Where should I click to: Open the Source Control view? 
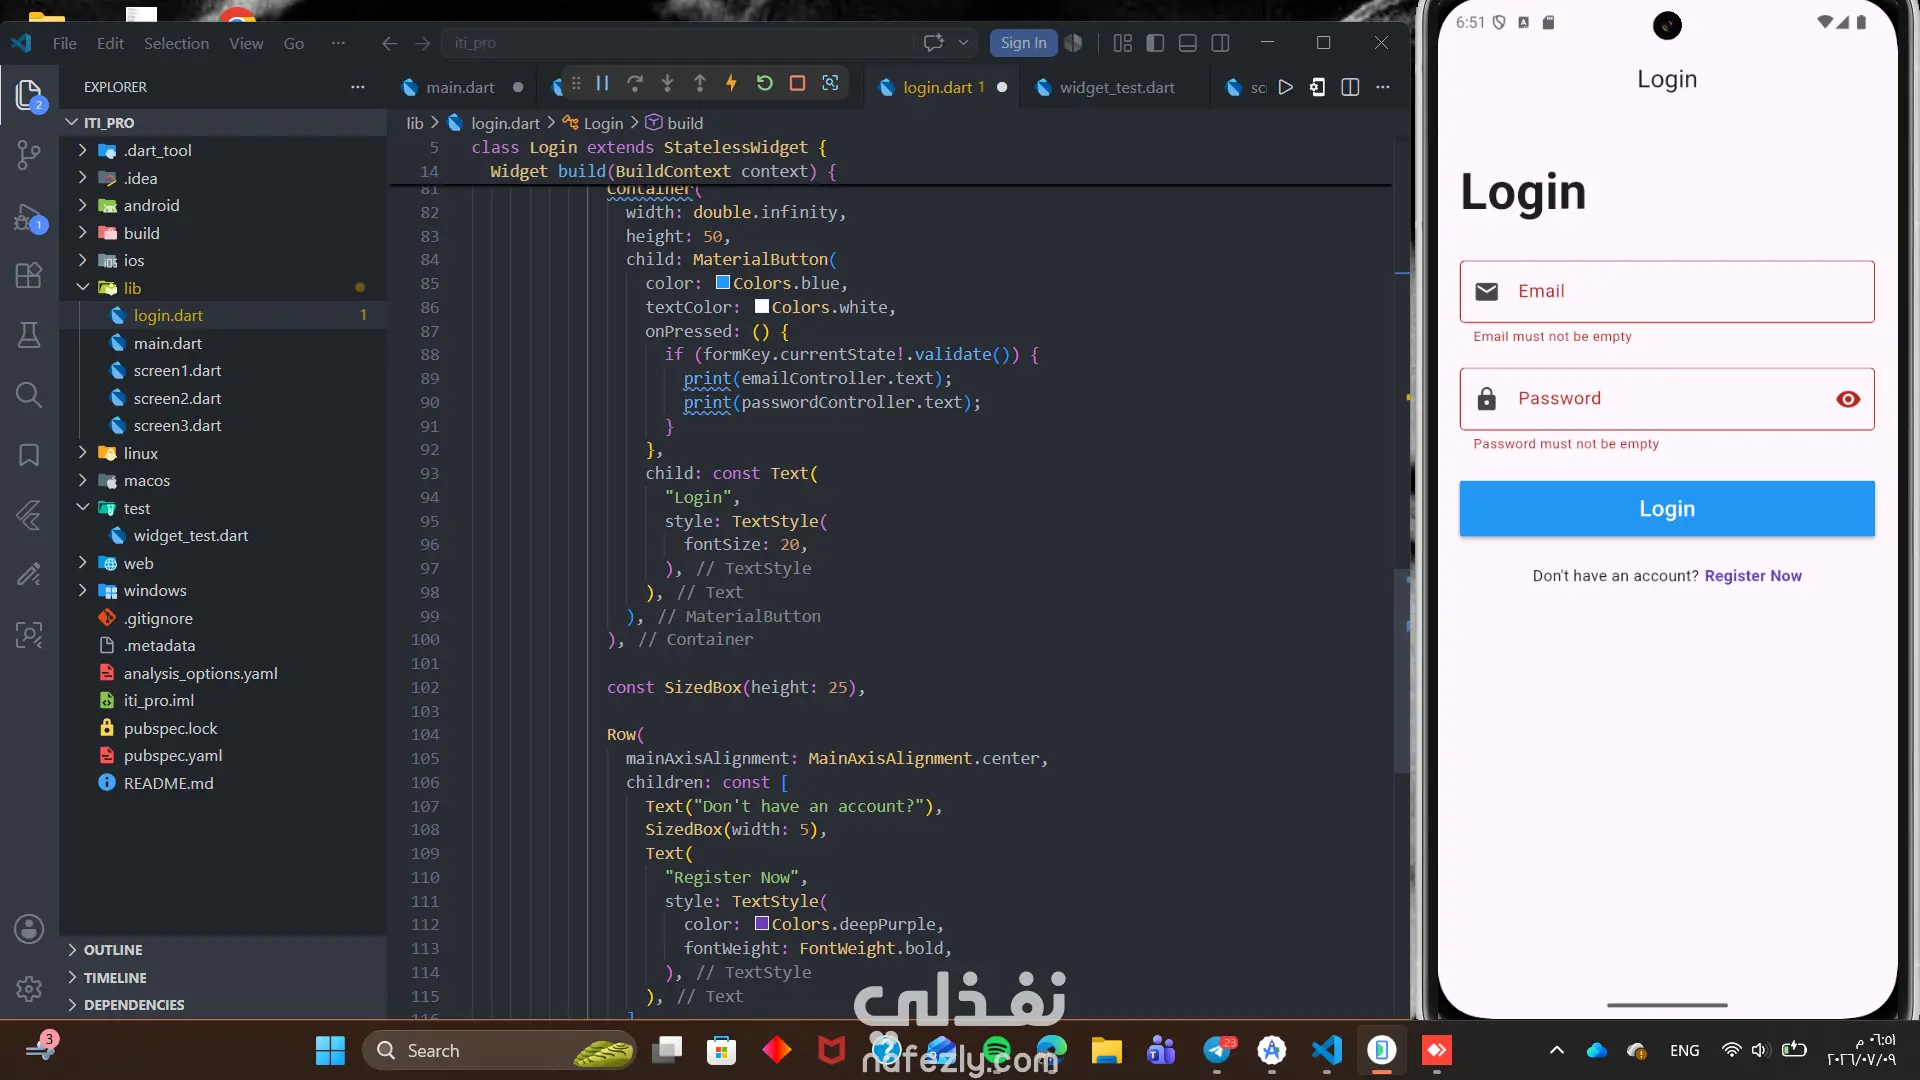(x=29, y=155)
